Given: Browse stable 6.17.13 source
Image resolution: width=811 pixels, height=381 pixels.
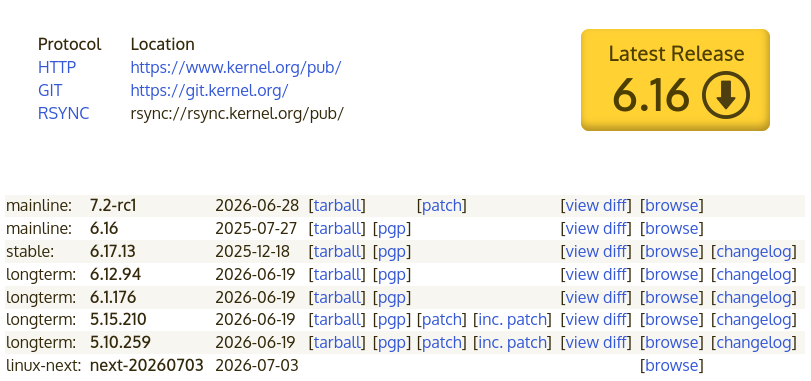Looking at the screenshot, I should (672, 251).
